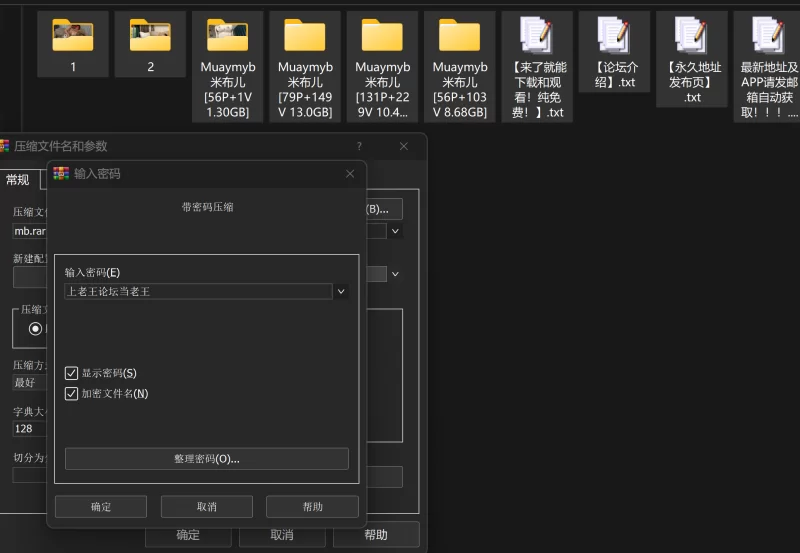800x553 pixels.
Task: Select the Muaymyb [131P+229V 10.4...] folder
Action: (x=382, y=67)
